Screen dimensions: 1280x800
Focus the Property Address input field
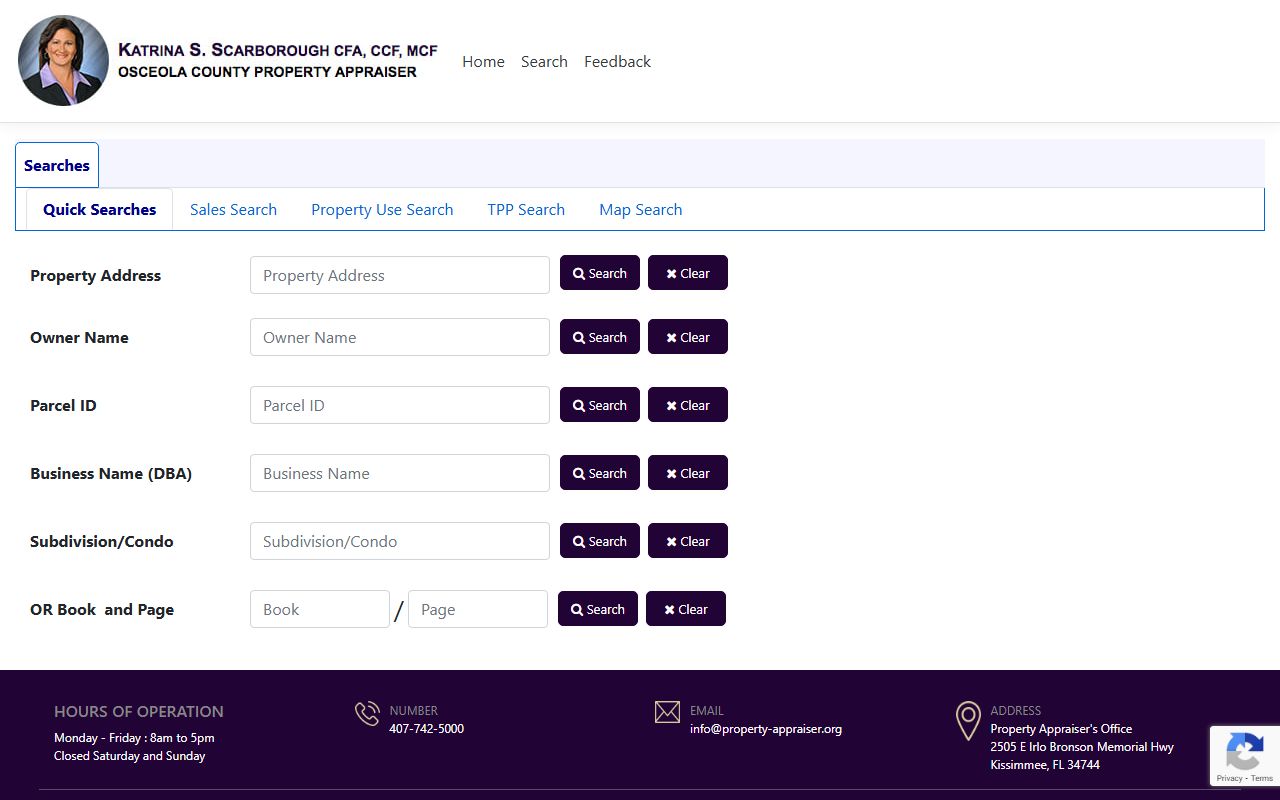pos(400,275)
